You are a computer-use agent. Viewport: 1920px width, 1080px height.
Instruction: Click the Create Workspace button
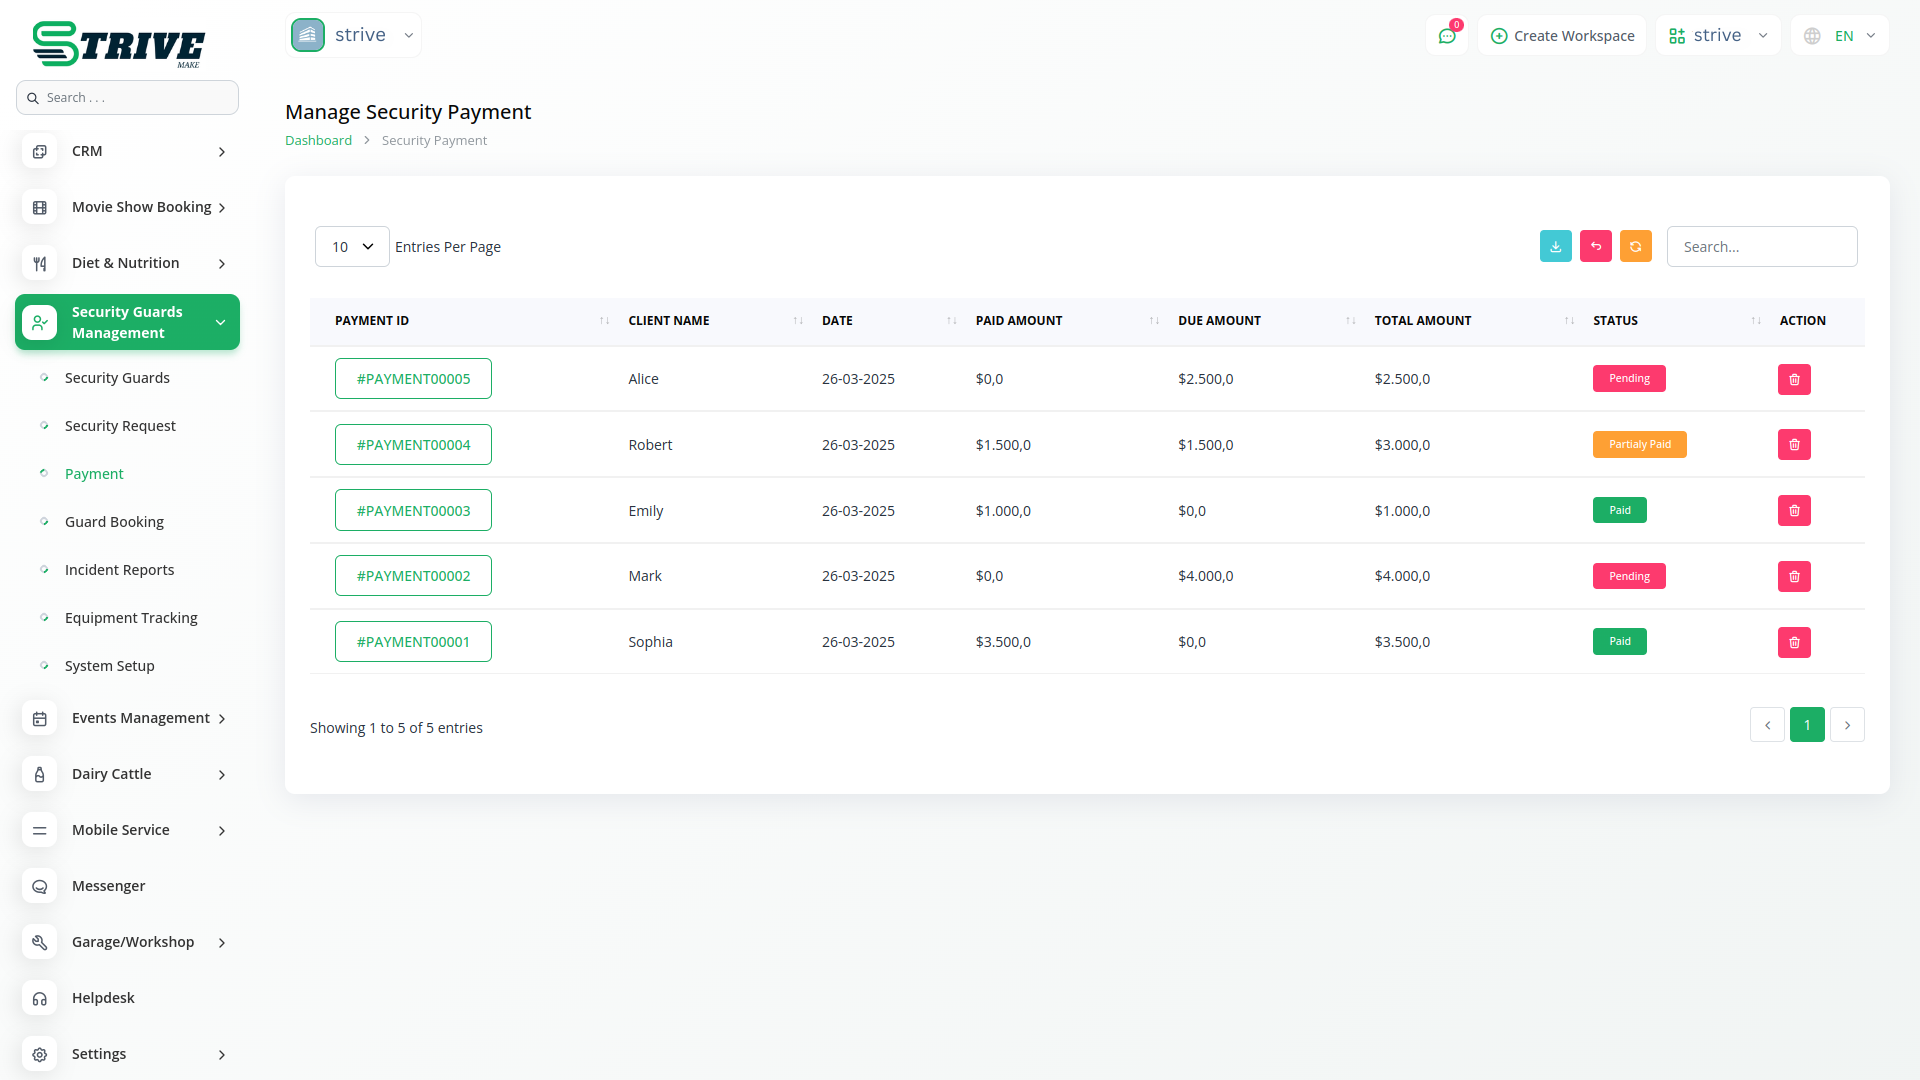click(1562, 36)
